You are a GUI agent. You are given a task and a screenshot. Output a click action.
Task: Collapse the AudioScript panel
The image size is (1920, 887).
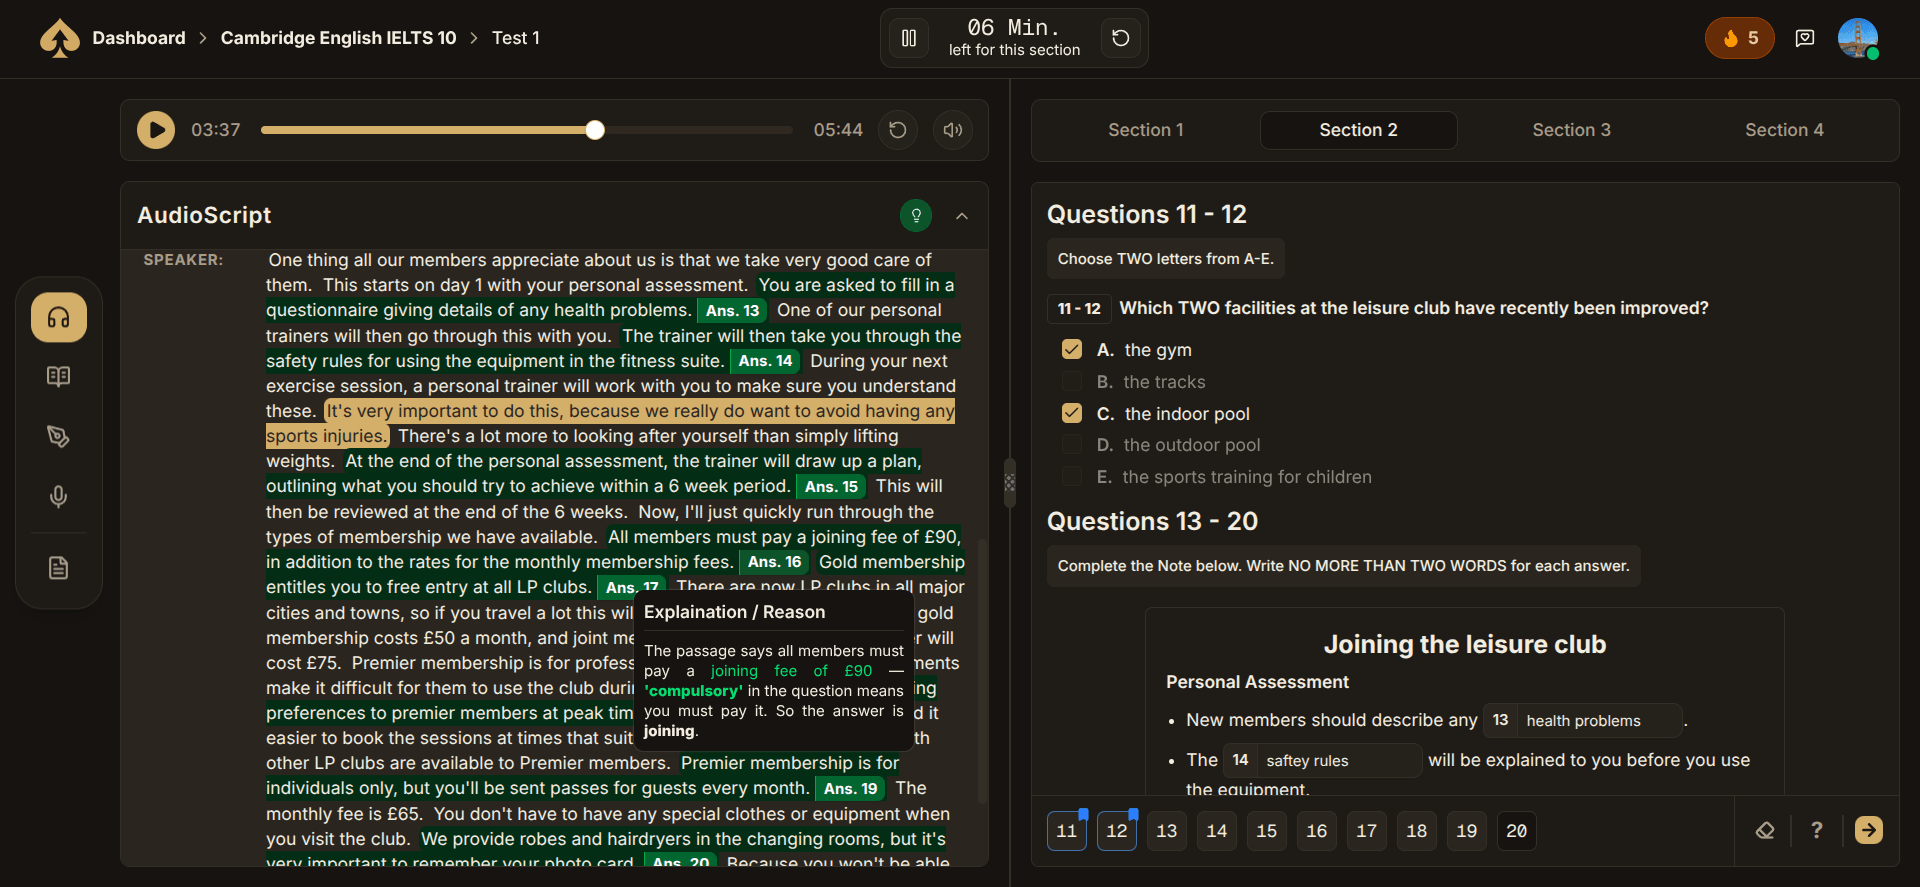[x=962, y=216]
